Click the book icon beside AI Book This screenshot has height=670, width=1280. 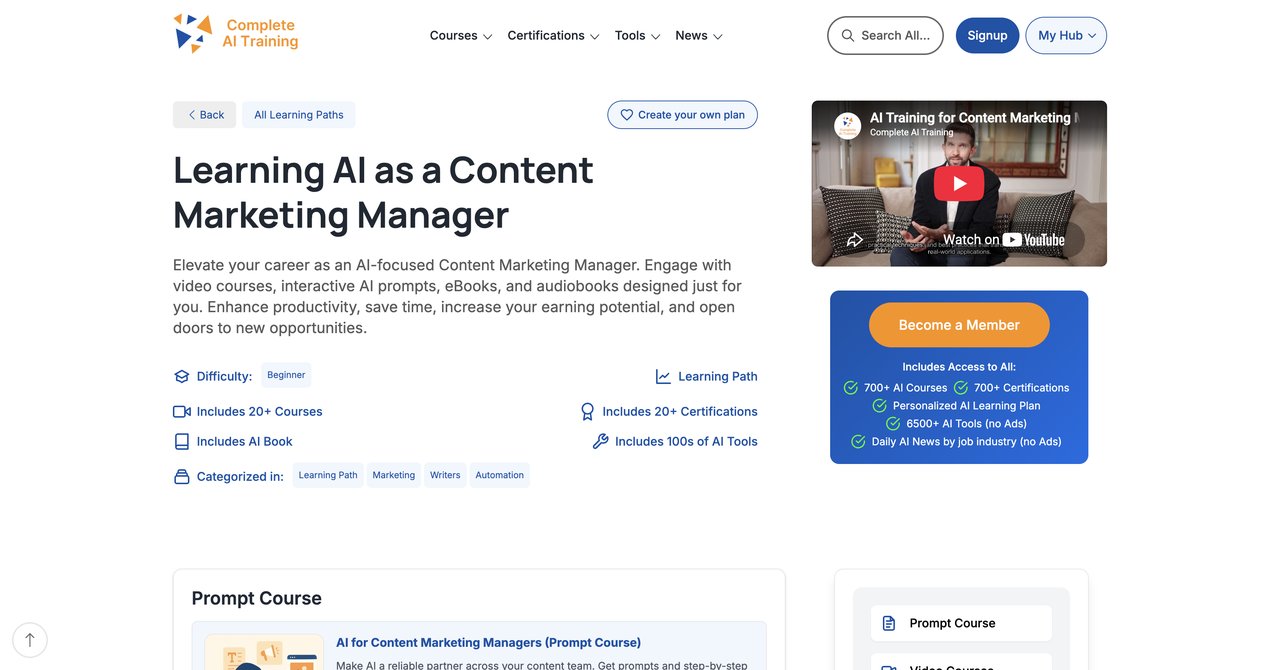[x=181, y=441]
